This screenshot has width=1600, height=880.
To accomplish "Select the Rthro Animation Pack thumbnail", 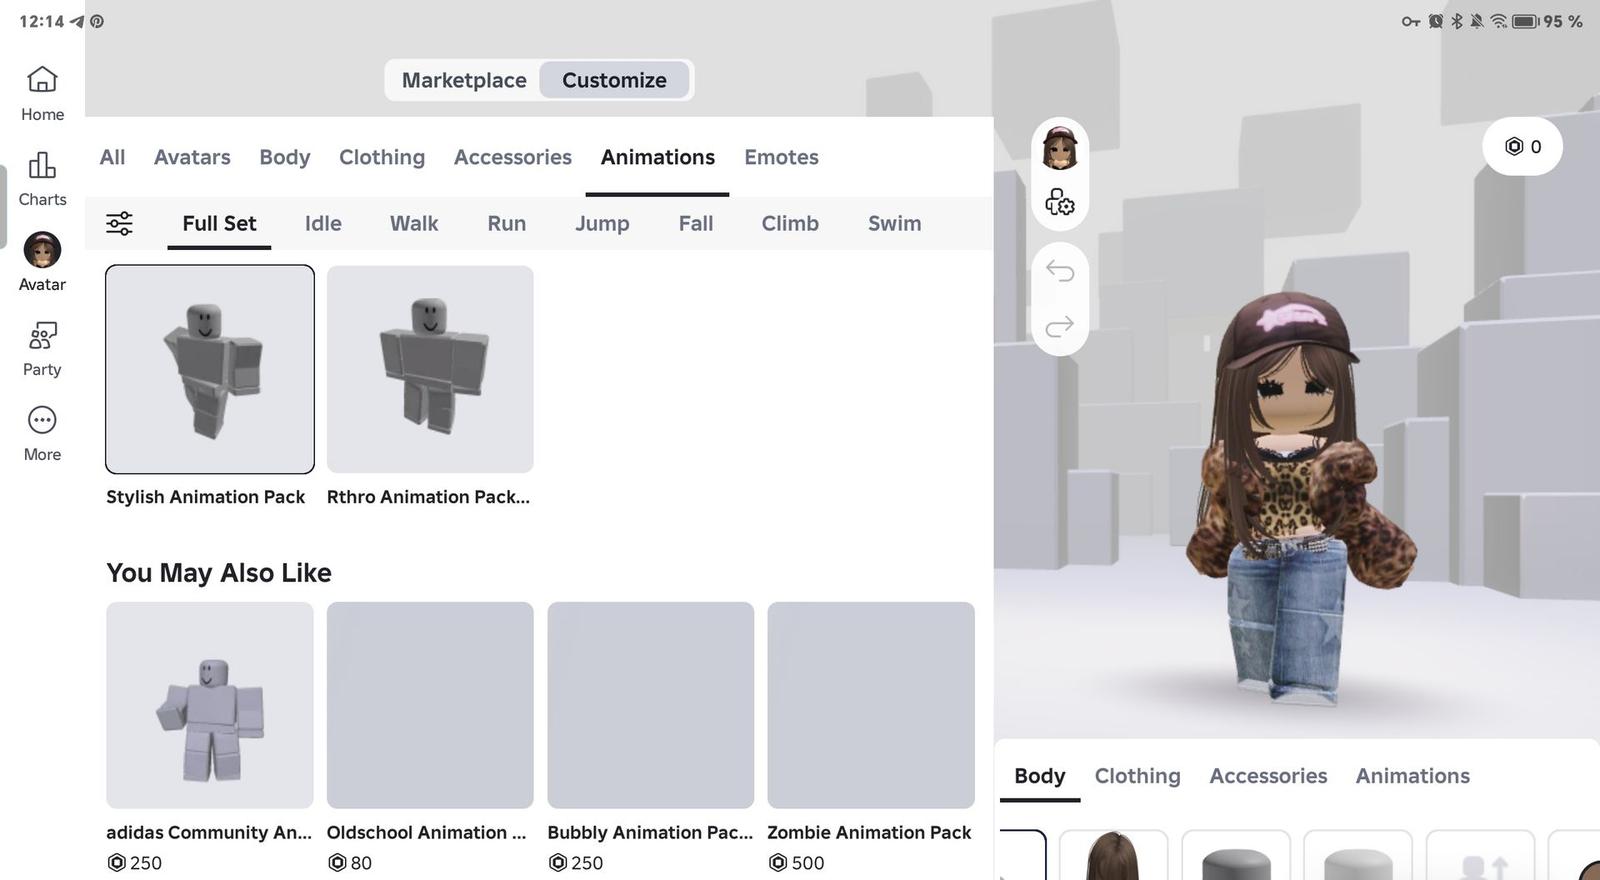I will (x=430, y=369).
